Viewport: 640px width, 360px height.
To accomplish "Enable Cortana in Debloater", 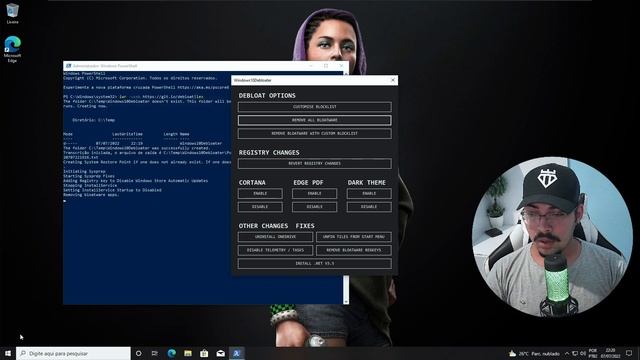I will [260, 193].
